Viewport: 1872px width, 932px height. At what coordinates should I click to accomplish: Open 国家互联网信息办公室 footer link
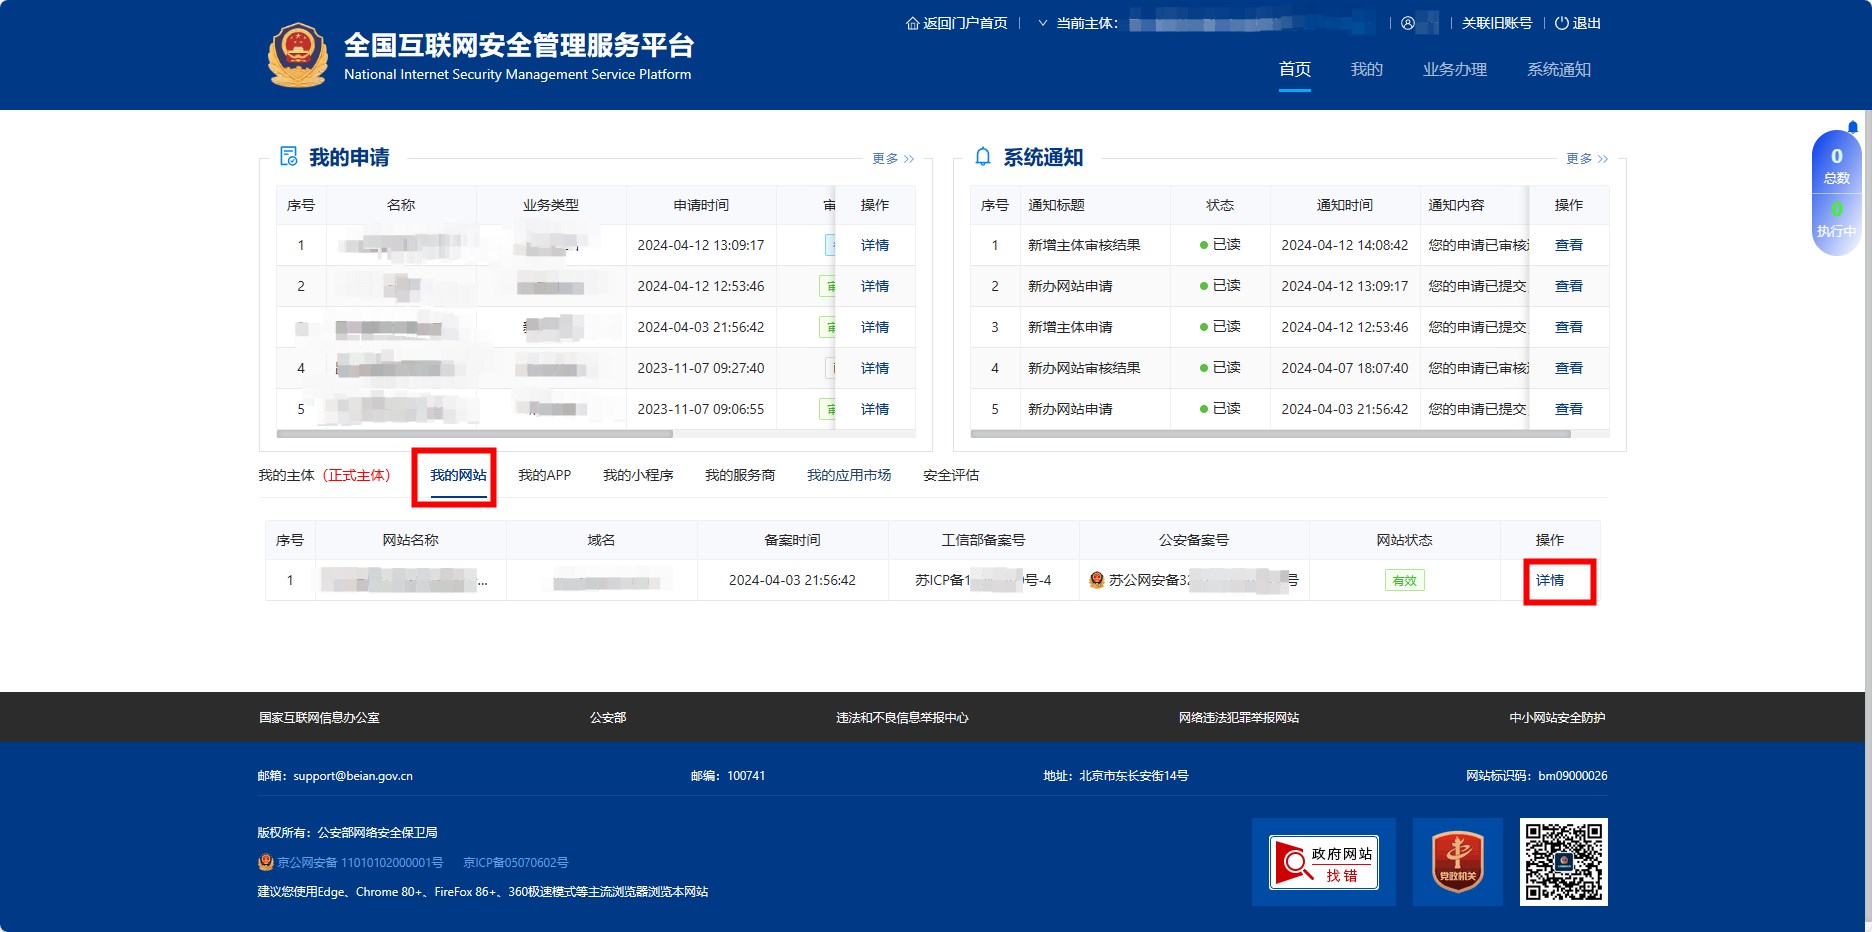(x=319, y=717)
